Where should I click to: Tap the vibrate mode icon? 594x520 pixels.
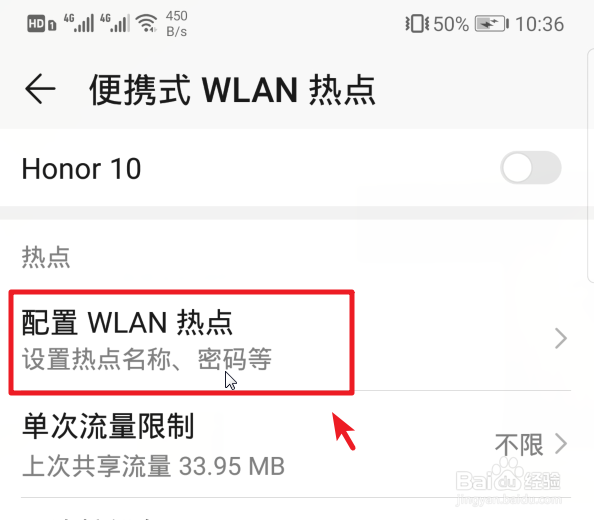[417, 23]
